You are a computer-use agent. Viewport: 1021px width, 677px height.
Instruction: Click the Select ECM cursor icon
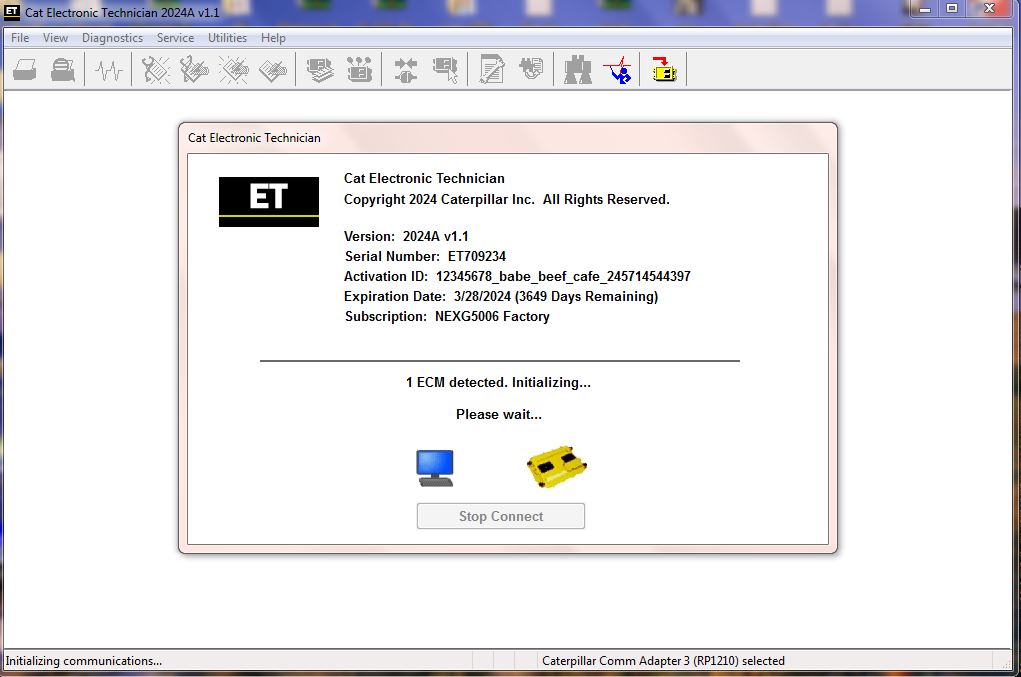[x=445, y=70]
